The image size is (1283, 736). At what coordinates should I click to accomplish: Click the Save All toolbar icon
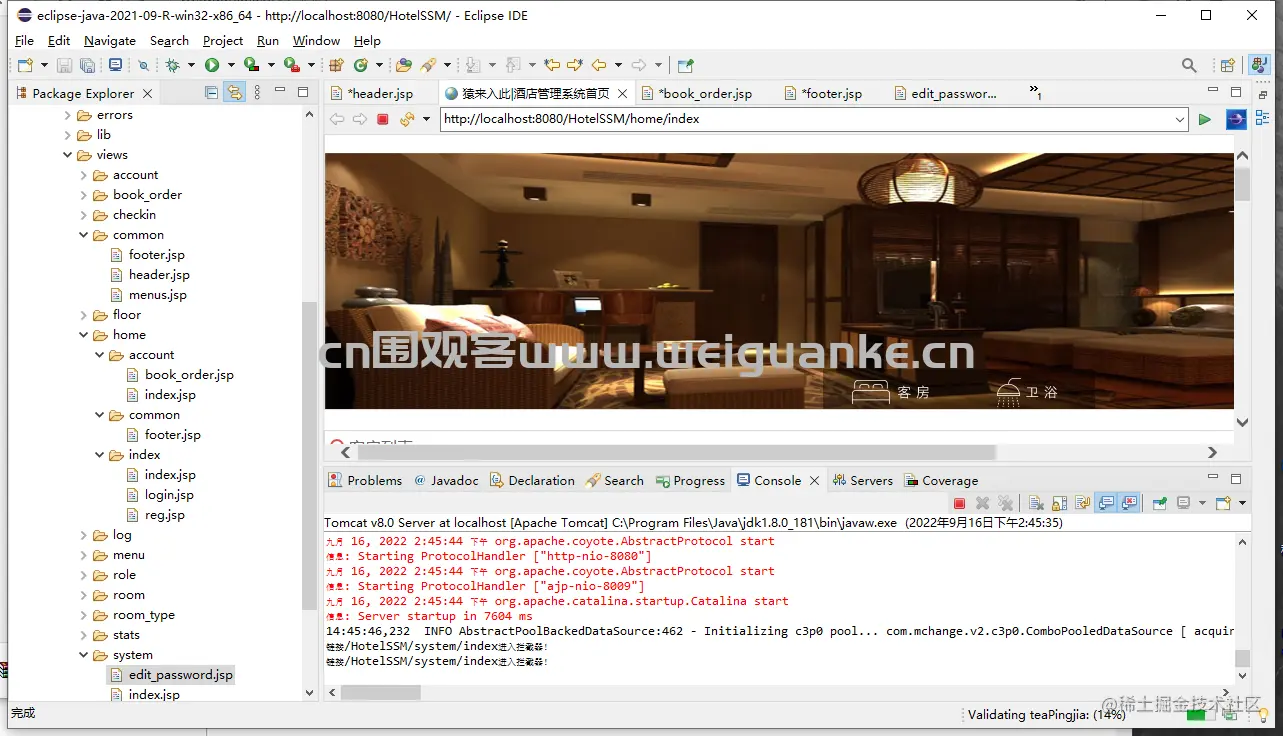click(88, 65)
